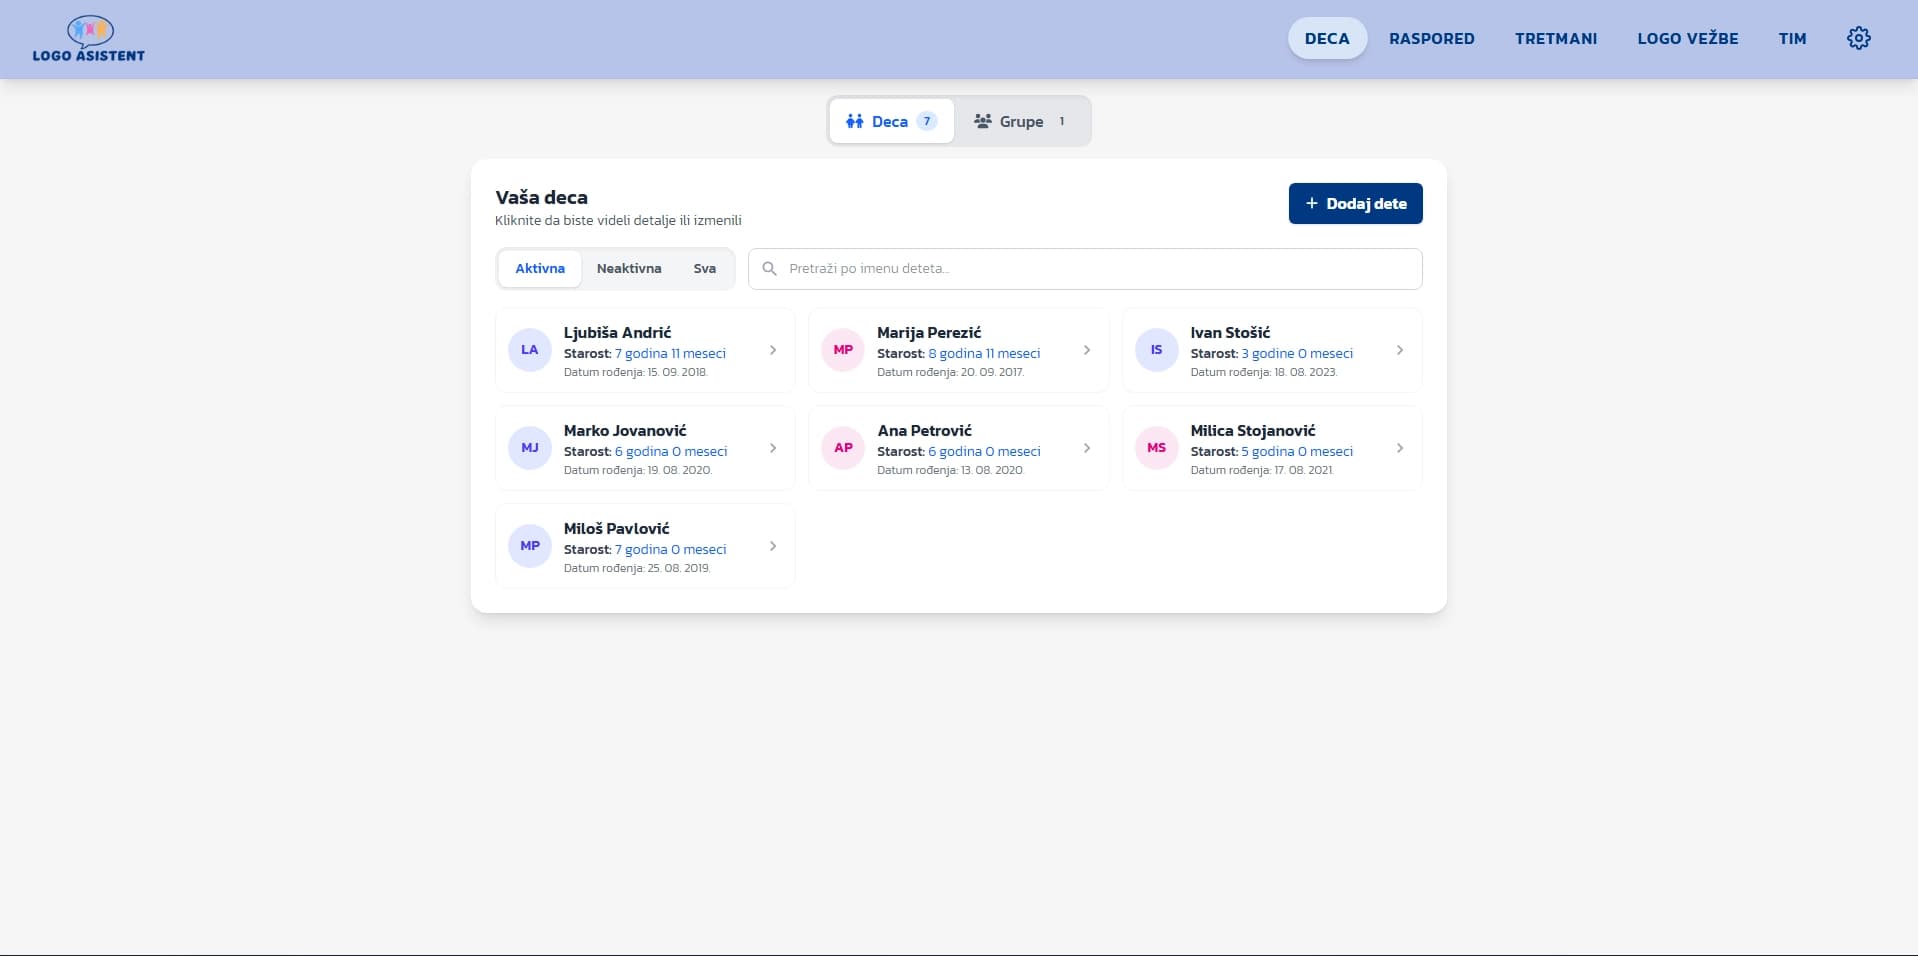Image resolution: width=1918 pixels, height=956 pixels.
Task: Click the IS avatar for Ivan Stošić
Action: point(1156,350)
